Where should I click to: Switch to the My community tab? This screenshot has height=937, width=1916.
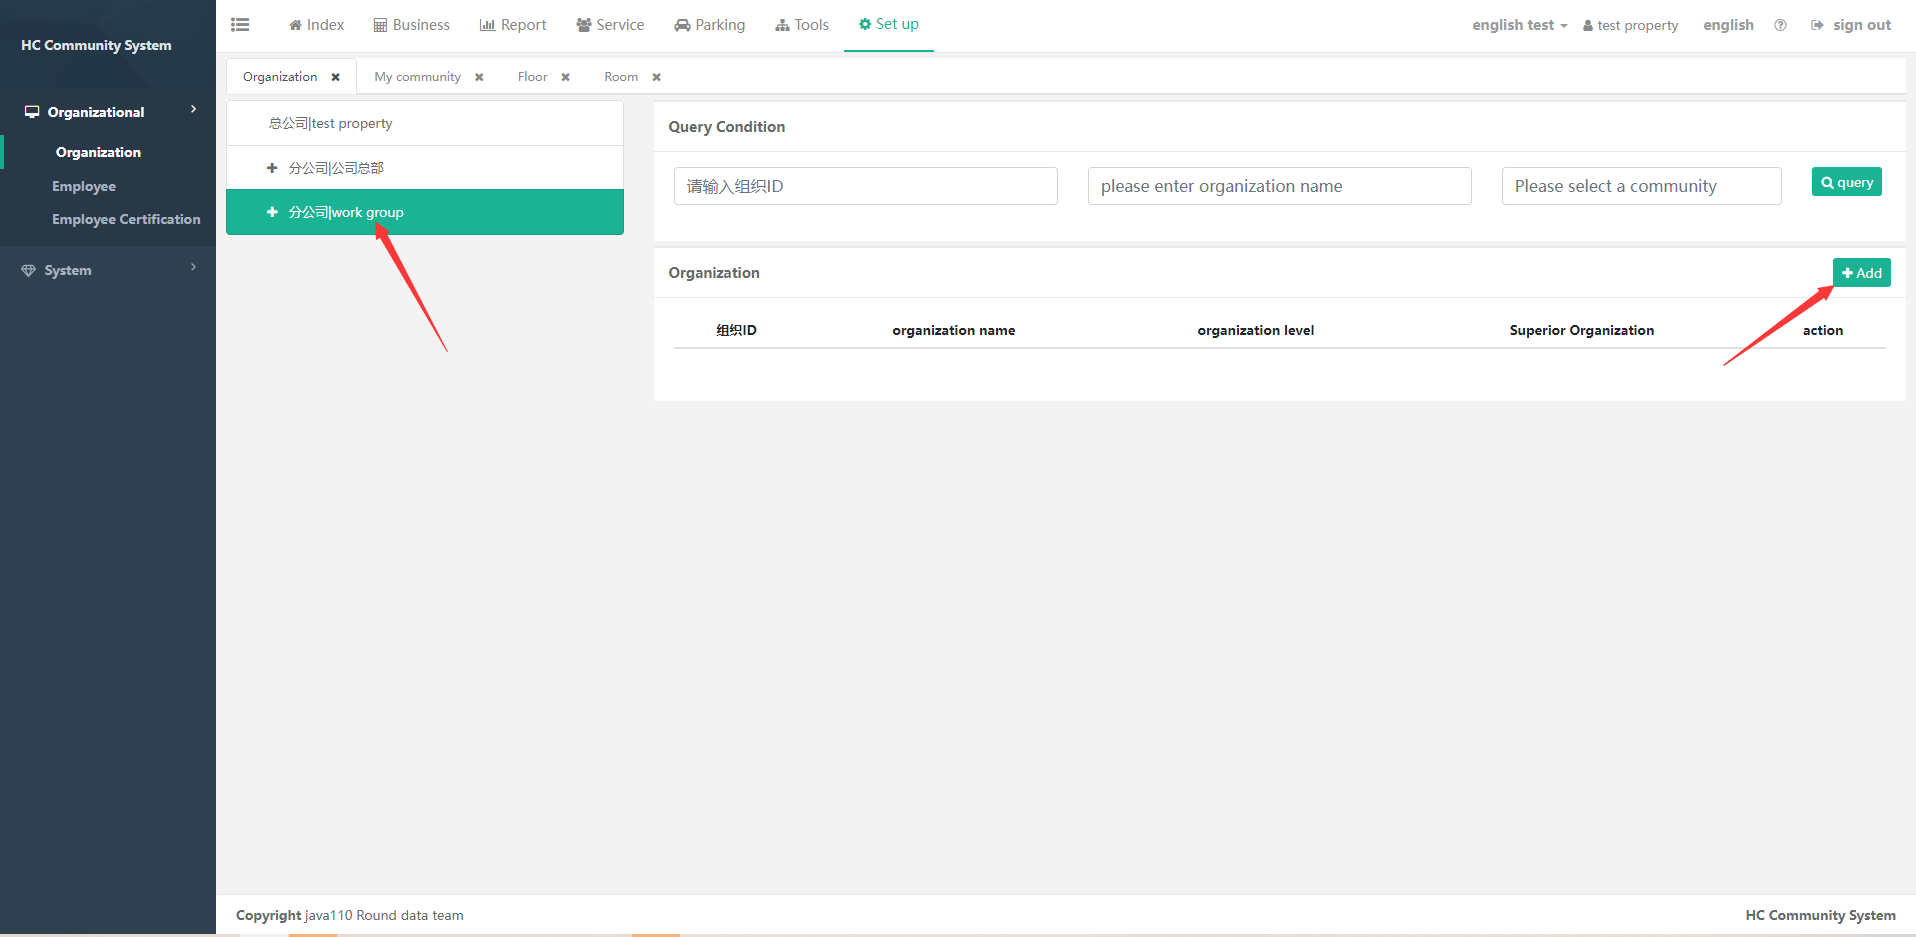[417, 77]
